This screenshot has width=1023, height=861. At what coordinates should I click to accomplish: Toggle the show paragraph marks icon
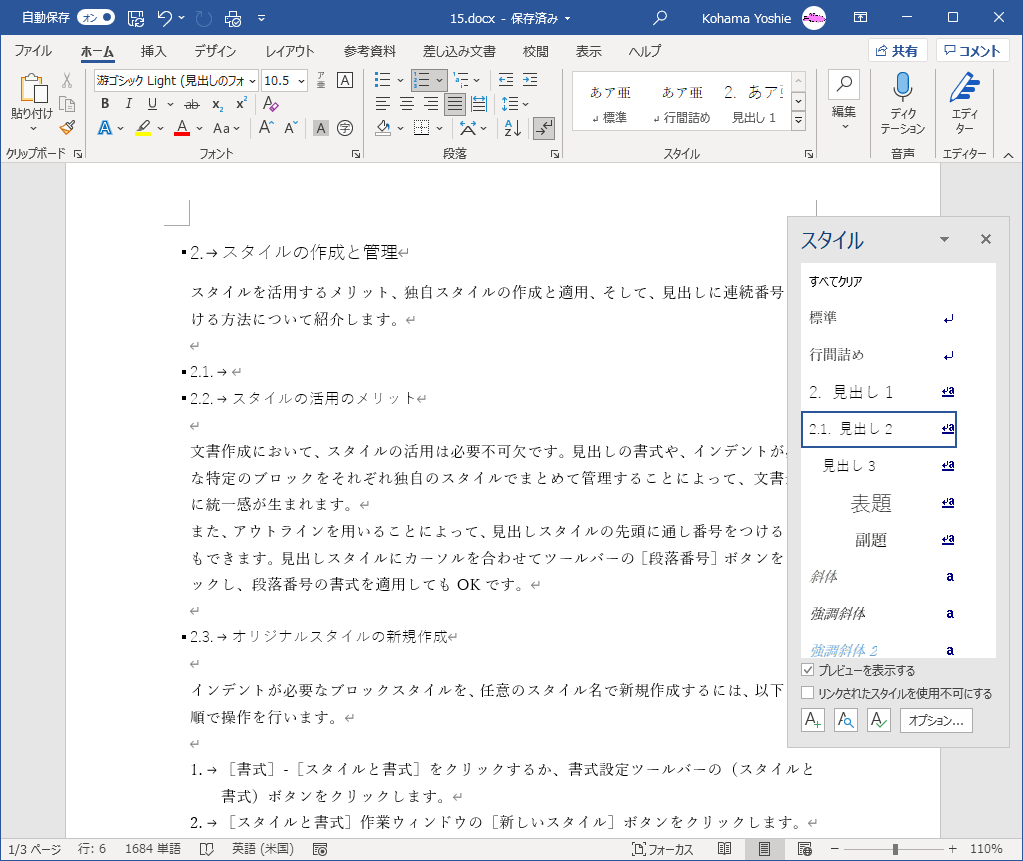point(544,127)
